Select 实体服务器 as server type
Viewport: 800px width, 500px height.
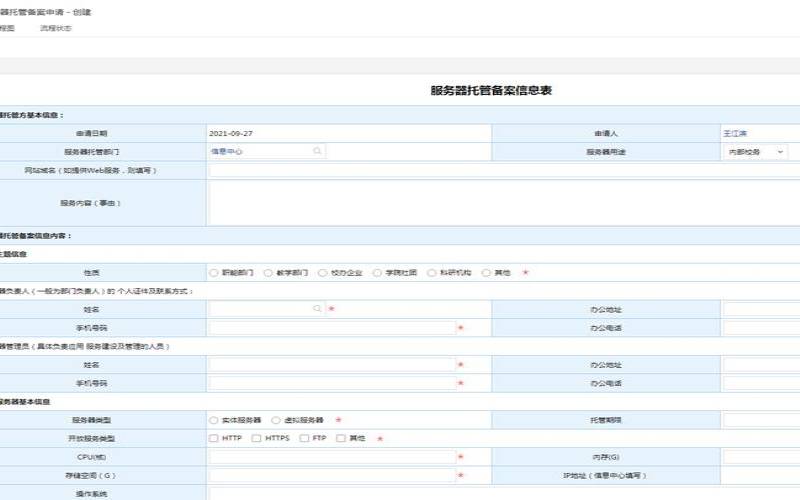[x=214, y=420]
